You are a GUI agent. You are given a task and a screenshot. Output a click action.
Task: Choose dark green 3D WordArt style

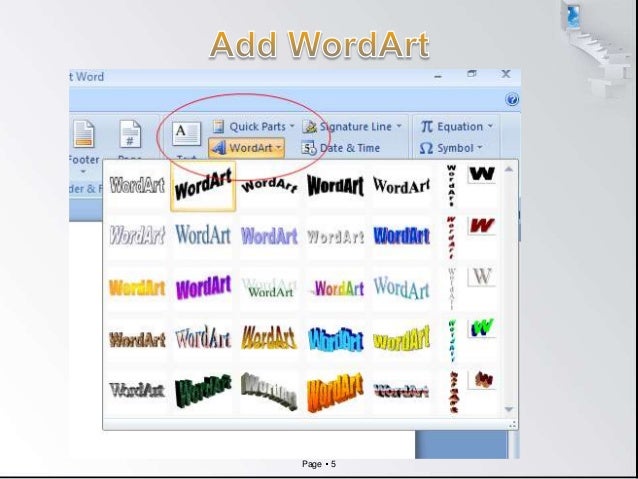tap(203, 391)
